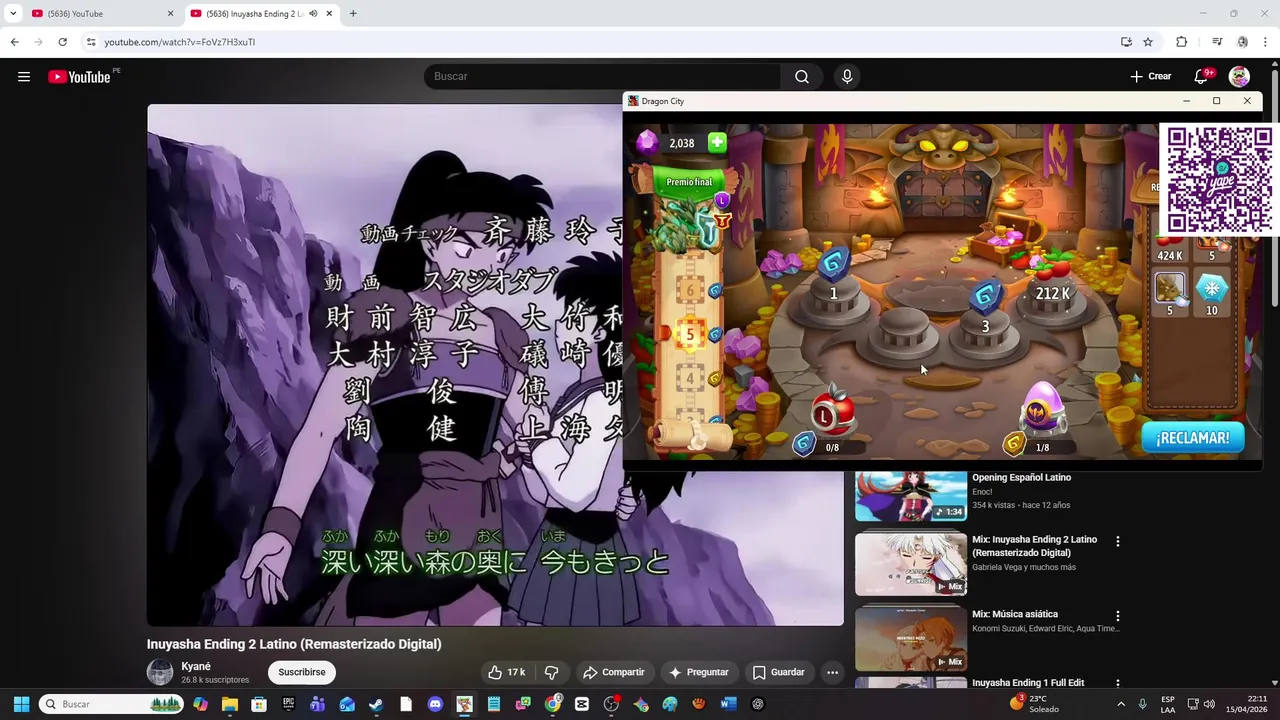Open the media control icon in browser toolbar
The image size is (1280, 720).
[1217, 42]
